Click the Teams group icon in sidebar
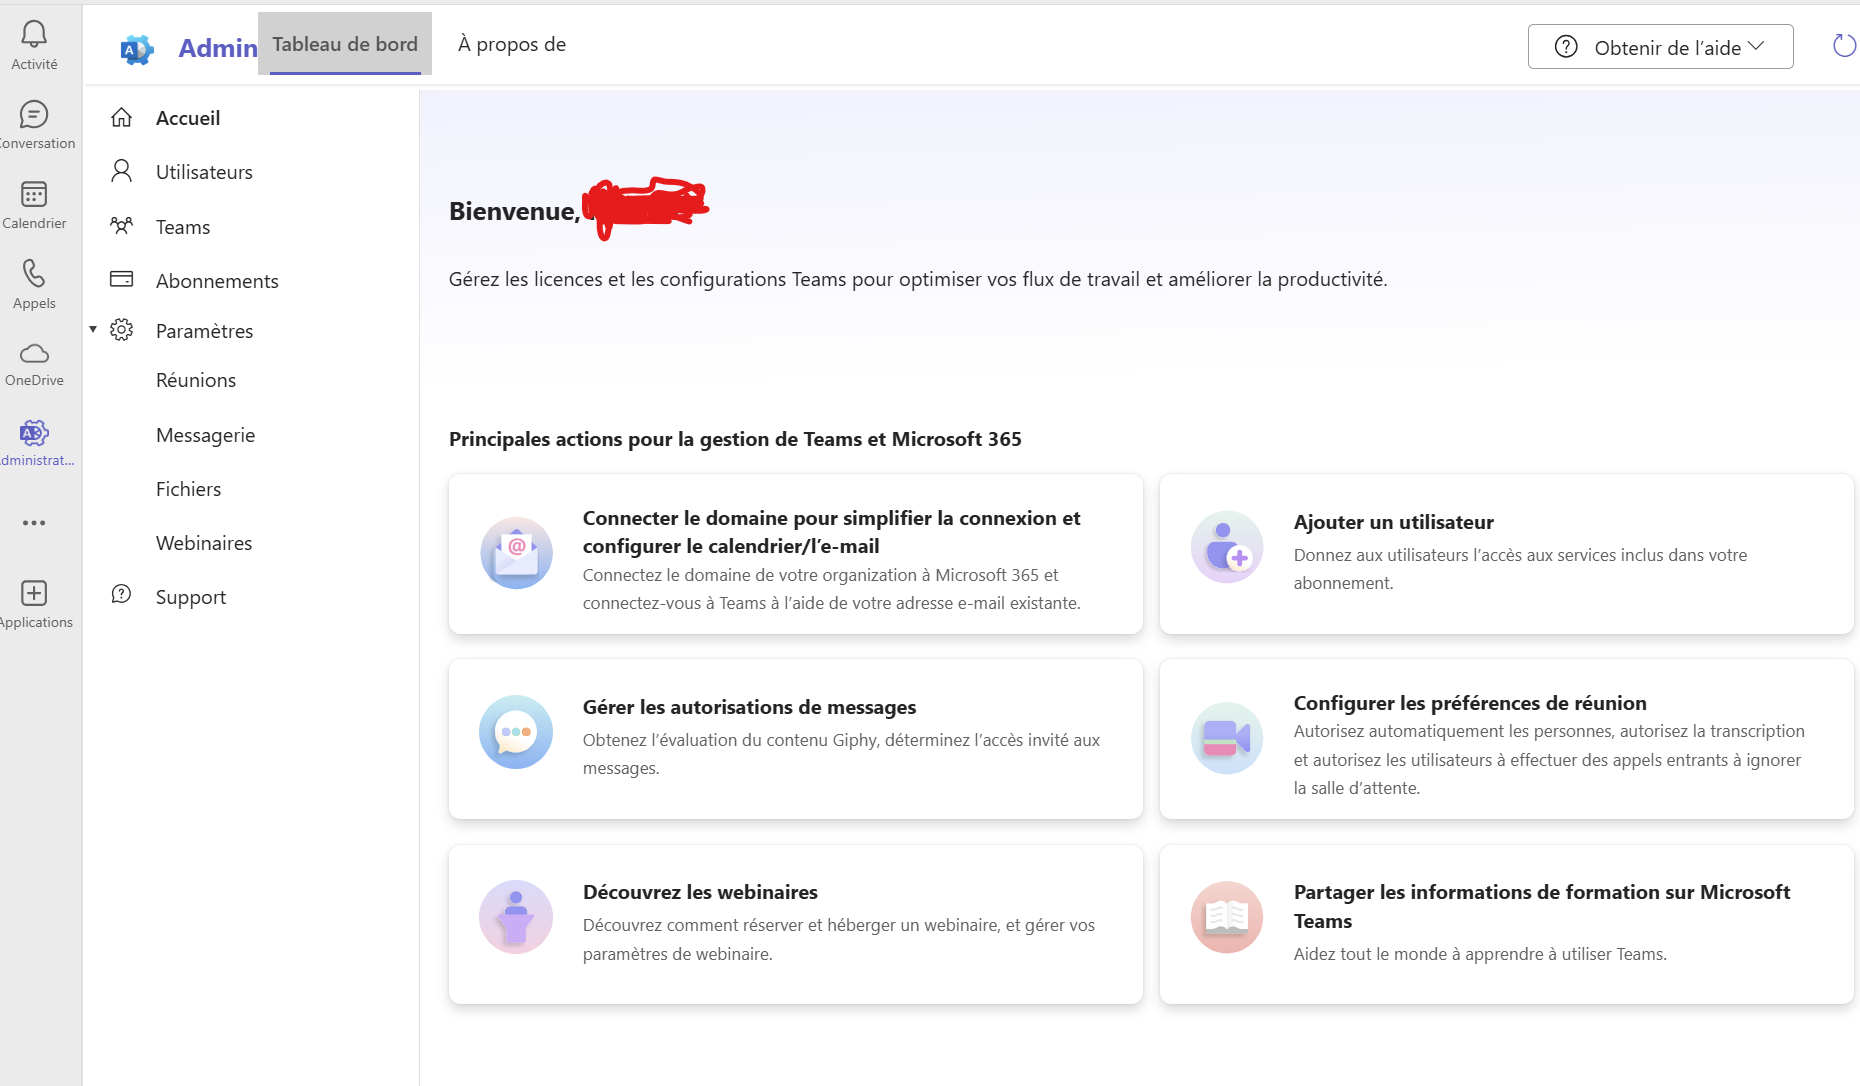Image resolution: width=1860 pixels, height=1086 pixels. (x=121, y=226)
